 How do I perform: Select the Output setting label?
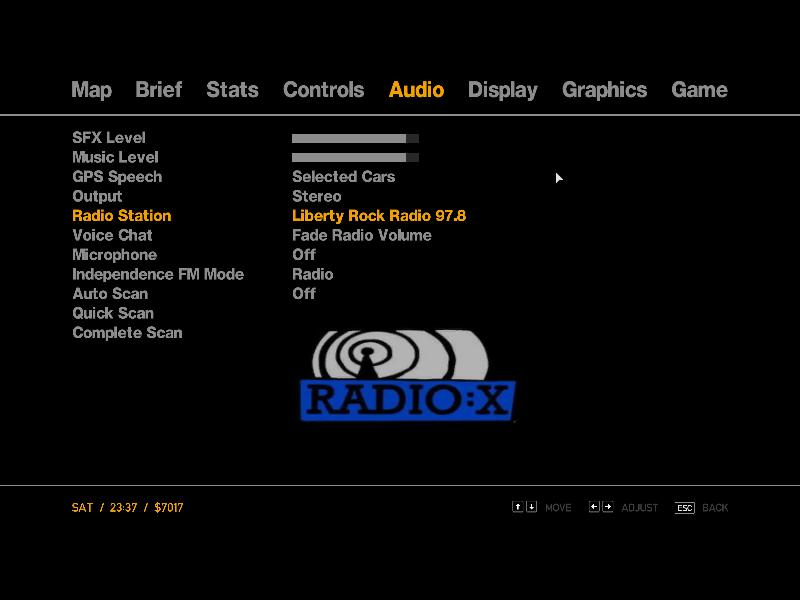pos(97,197)
